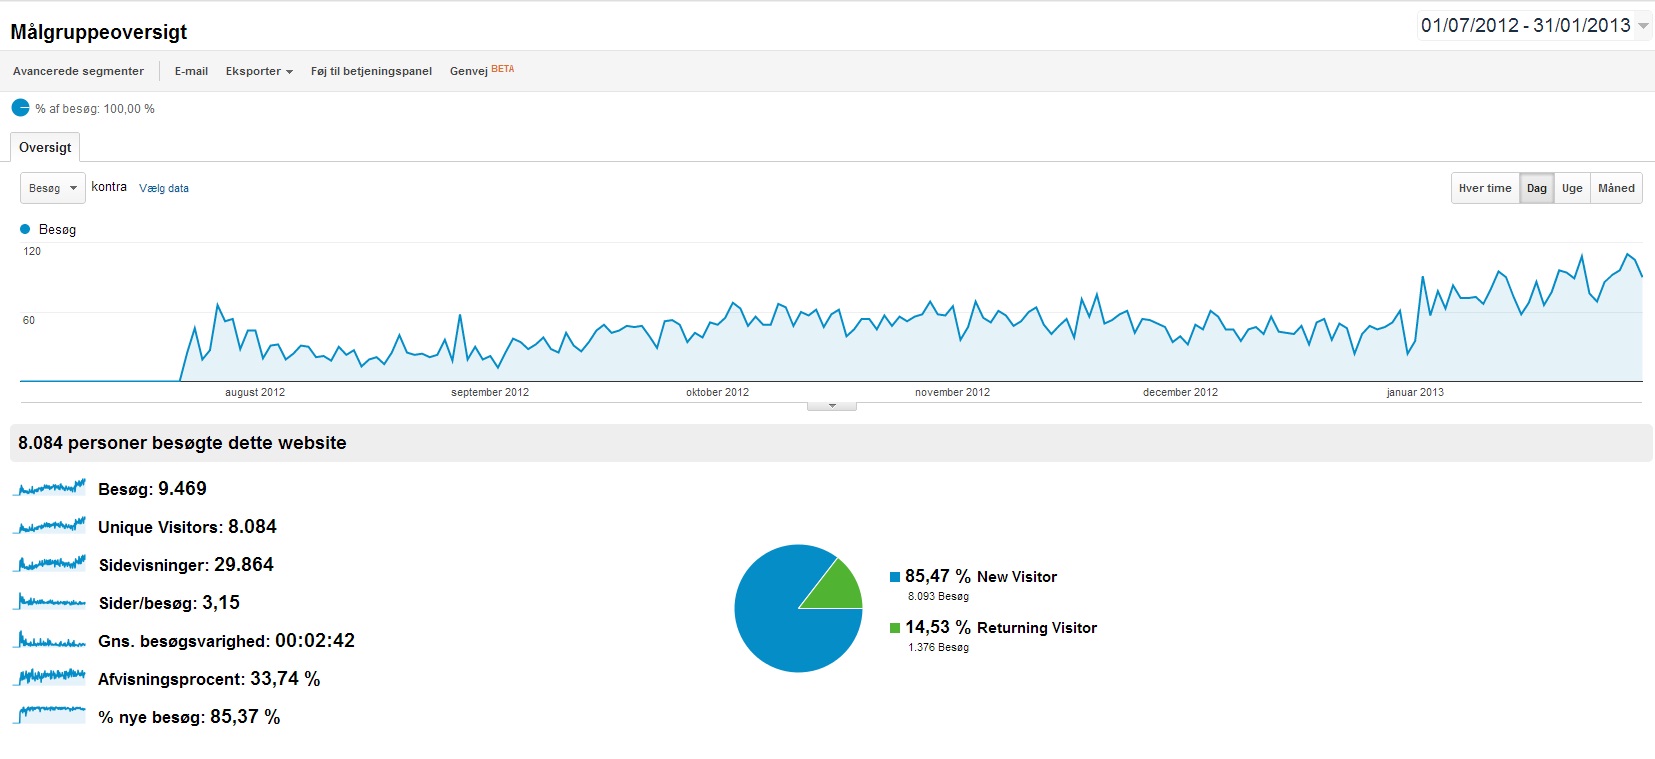1655x759 pixels.
Task: Switch graph to Måned view
Action: [x=1616, y=188]
